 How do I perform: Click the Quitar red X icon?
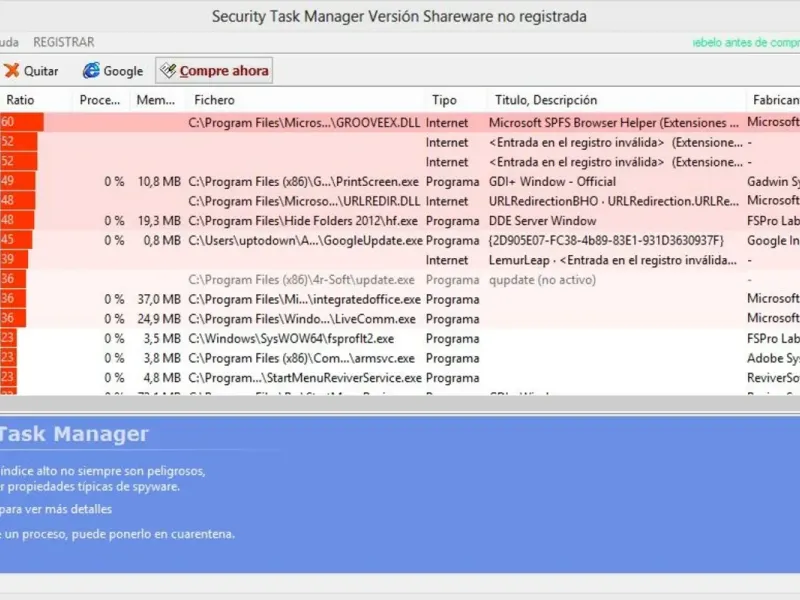pyautogui.click(x=12, y=70)
